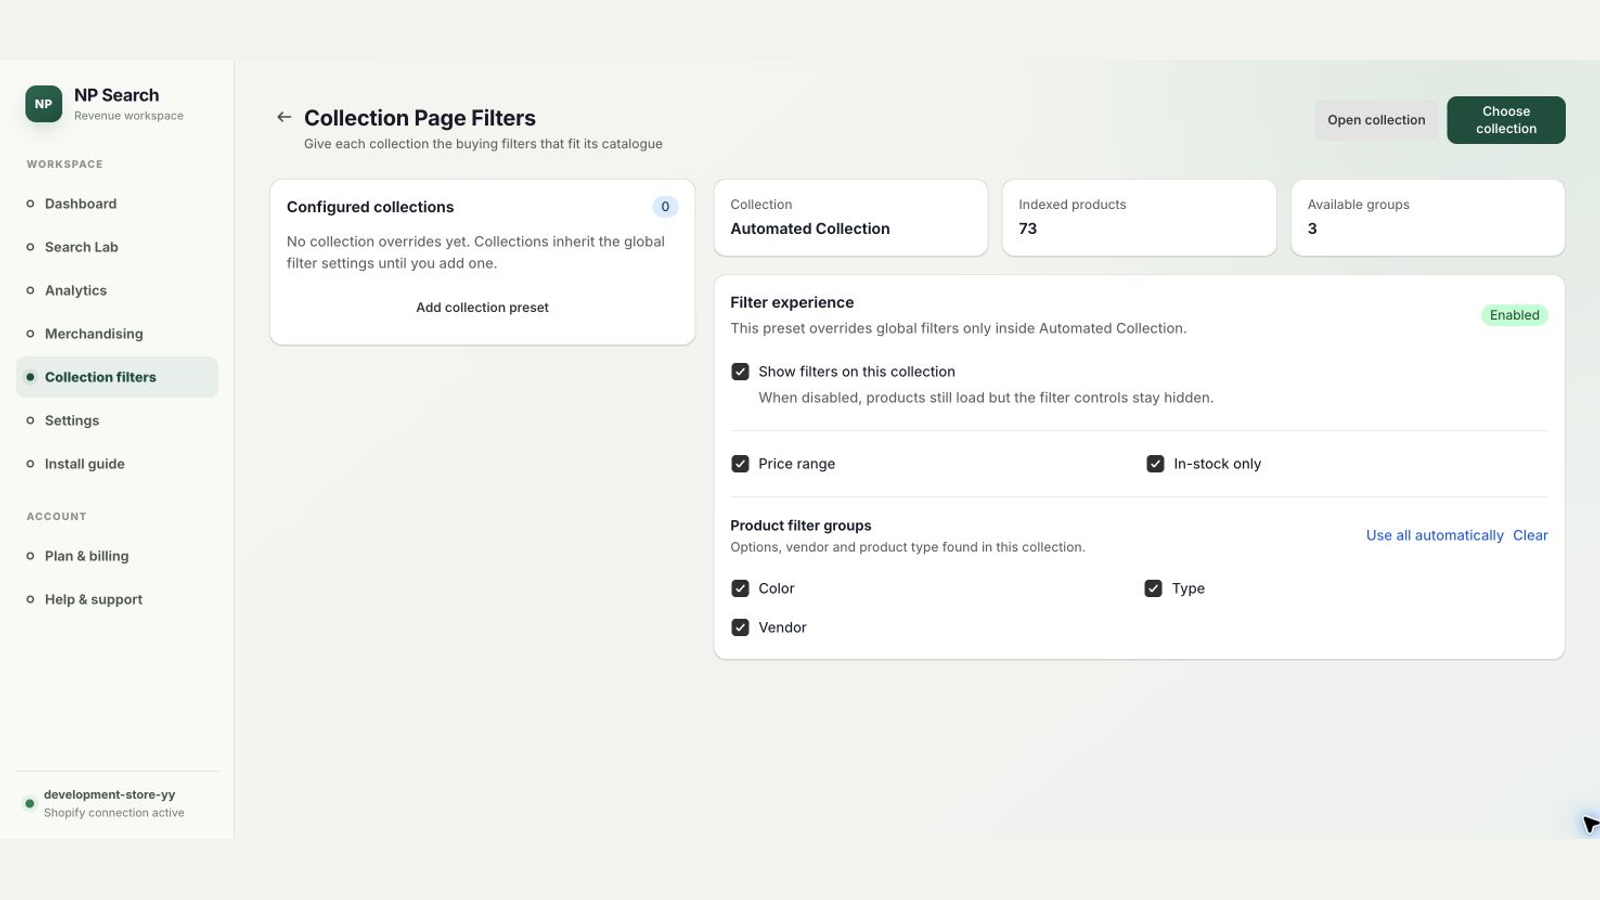
Task: Click the Enabled status badge
Action: 1514,315
